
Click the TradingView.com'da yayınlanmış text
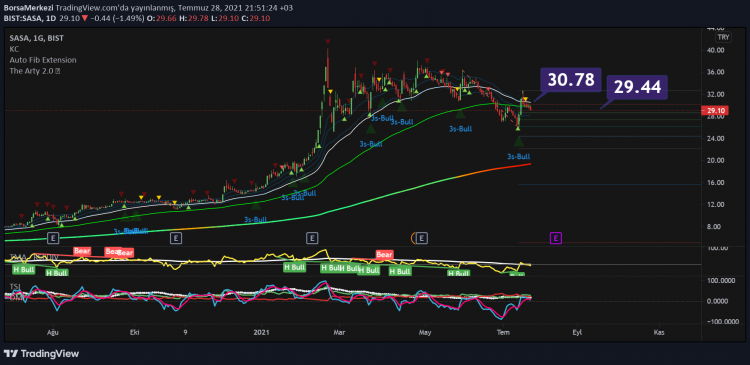click(x=115, y=8)
